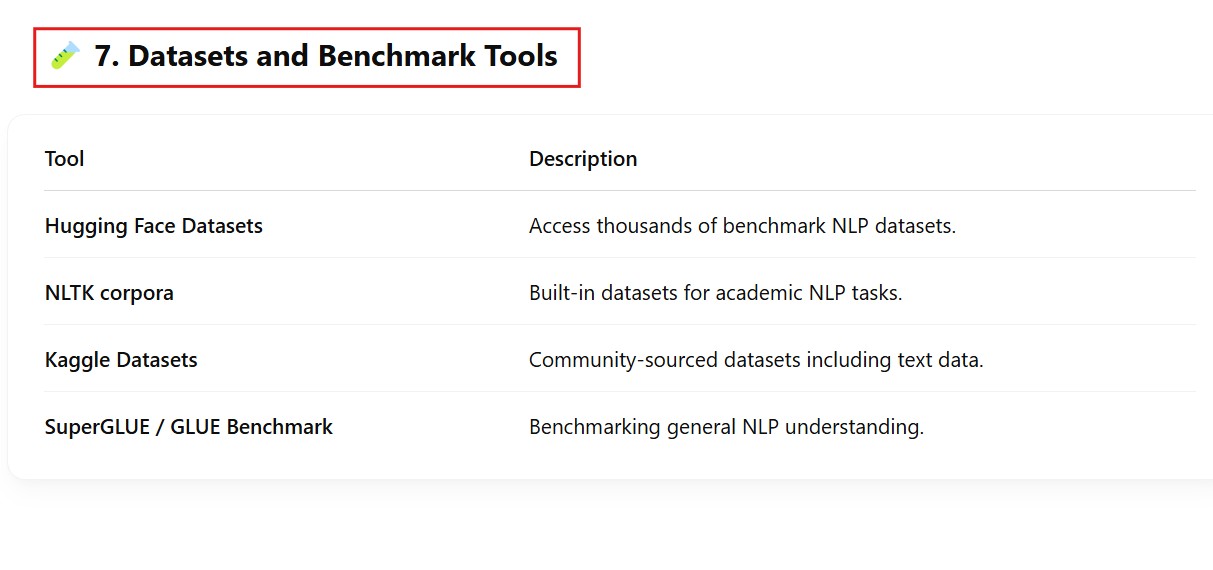Click the Built-in datasets for academic description
The image size is (1213, 570).
pos(715,293)
